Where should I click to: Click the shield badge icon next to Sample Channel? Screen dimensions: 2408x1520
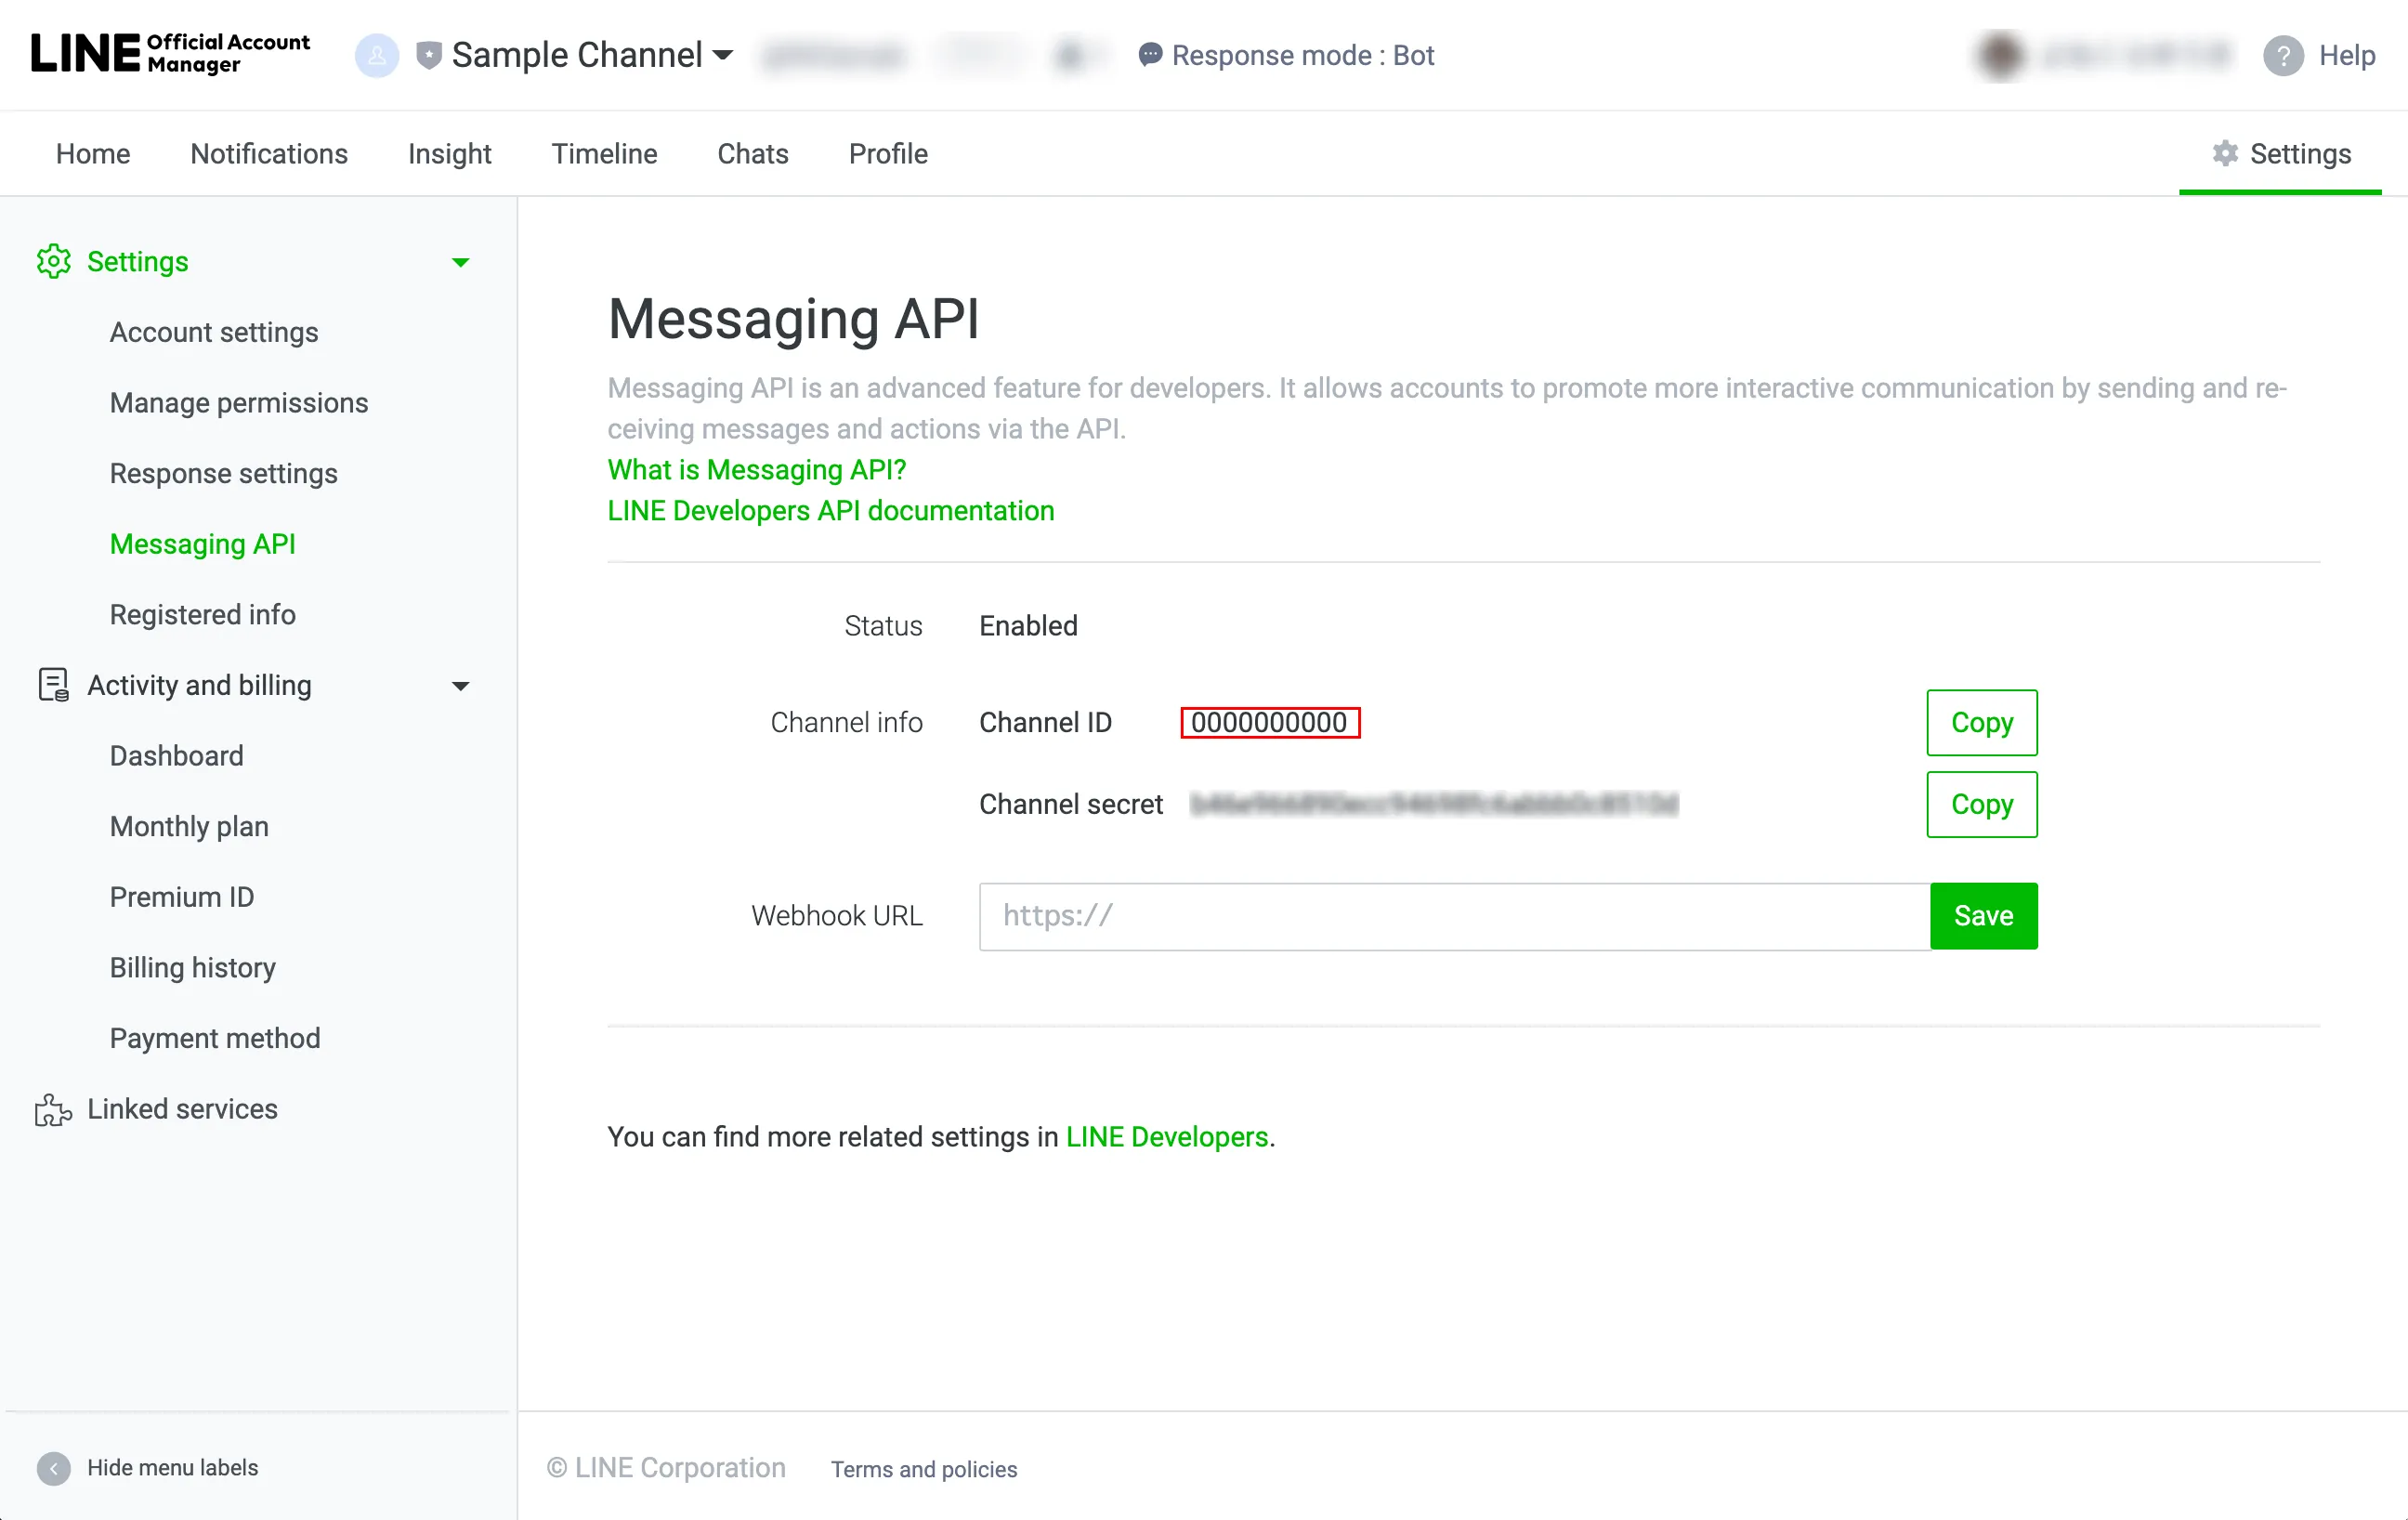click(x=429, y=55)
